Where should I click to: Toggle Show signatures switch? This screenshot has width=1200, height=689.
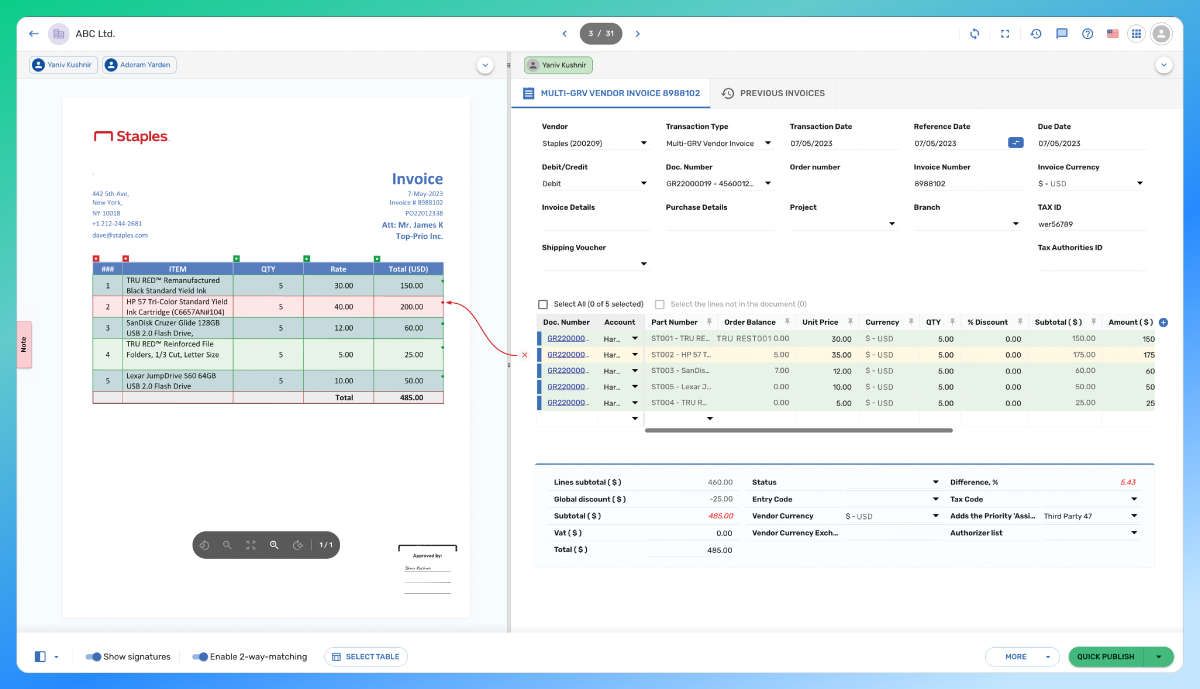[x=93, y=657]
